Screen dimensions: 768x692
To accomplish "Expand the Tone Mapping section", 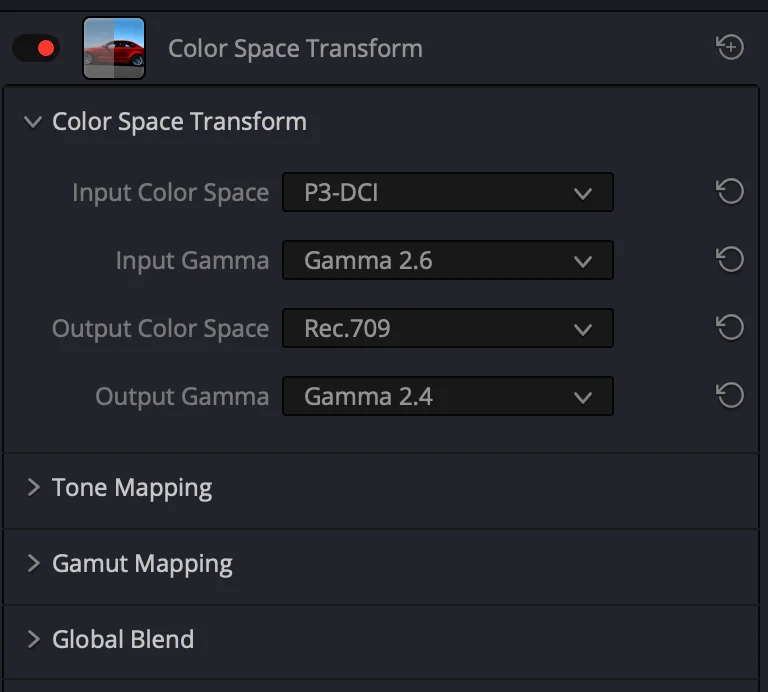I will click(x=33, y=487).
